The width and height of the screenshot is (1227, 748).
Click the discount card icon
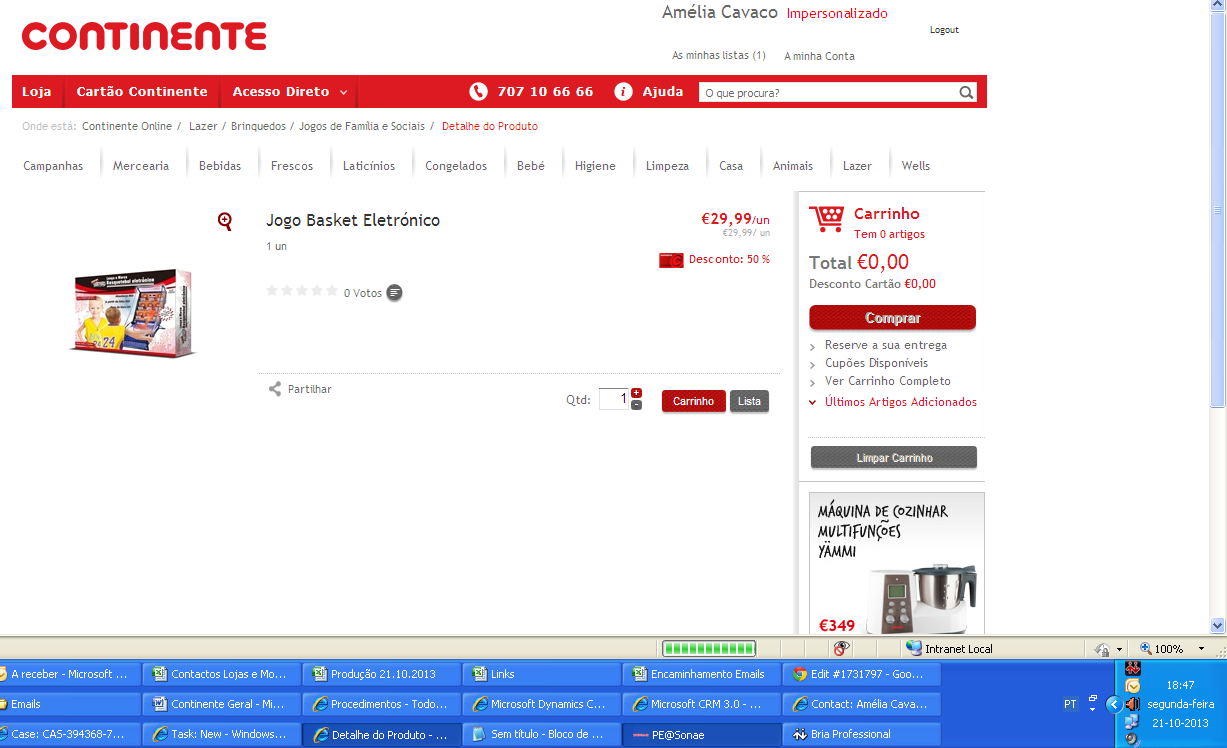[671, 260]
